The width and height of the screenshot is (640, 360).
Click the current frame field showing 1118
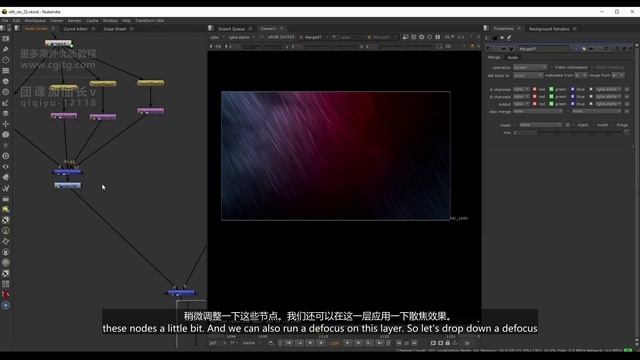click(x=334, y=343)
